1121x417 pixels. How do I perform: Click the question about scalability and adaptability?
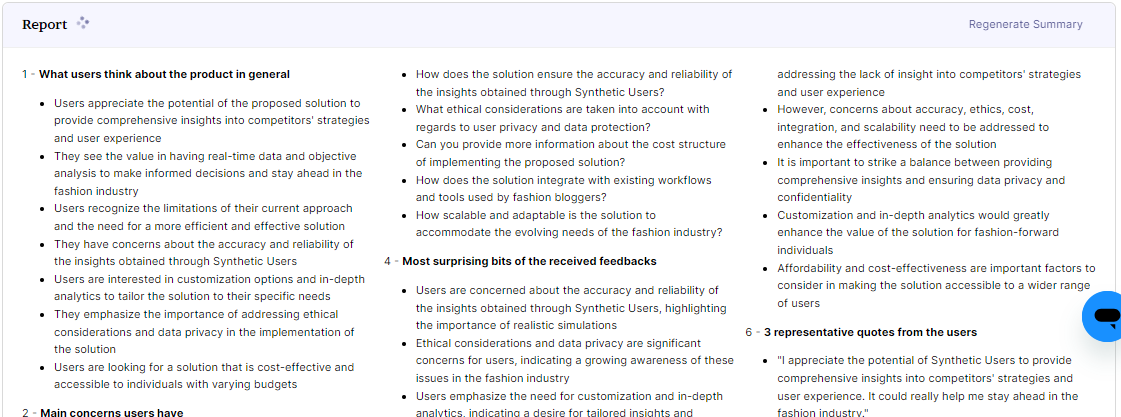tap(569, 224)
